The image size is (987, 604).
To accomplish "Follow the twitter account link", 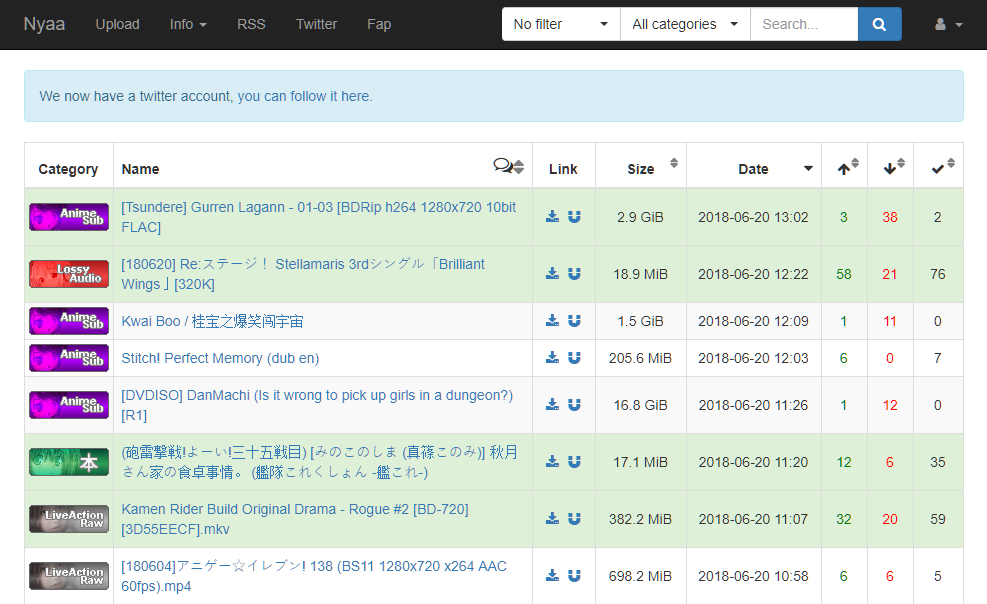I will coord(304,96).
